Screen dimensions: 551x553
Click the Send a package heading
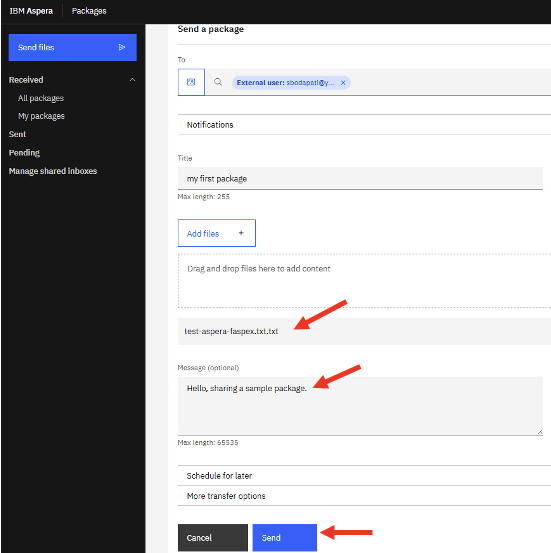click(211, 29)
